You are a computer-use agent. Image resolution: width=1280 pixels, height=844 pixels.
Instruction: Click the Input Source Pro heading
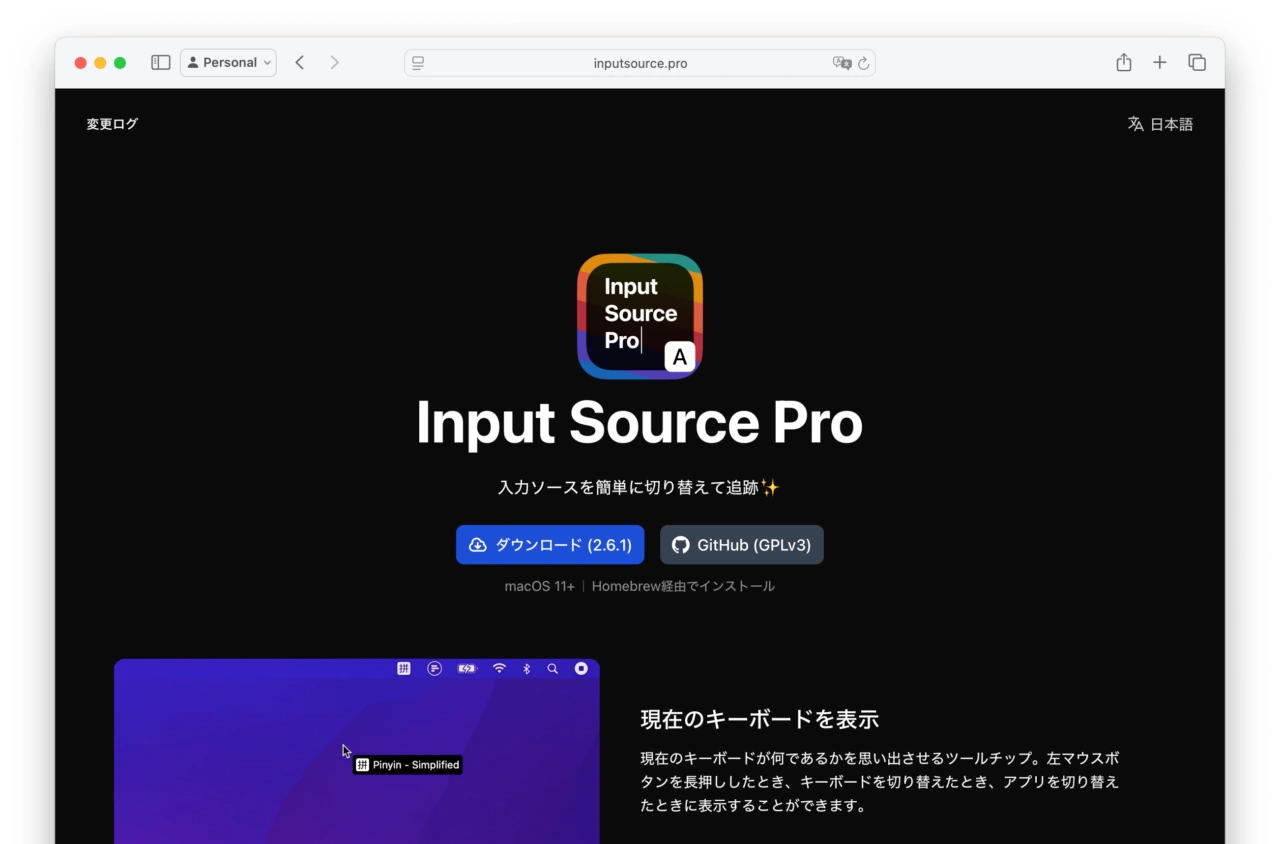click(639, 423)
